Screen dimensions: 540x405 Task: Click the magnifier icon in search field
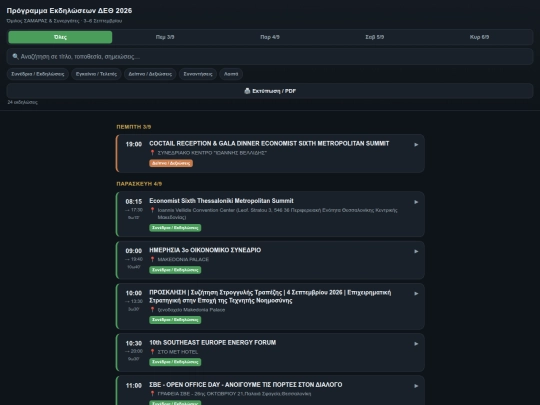[15, 56]
